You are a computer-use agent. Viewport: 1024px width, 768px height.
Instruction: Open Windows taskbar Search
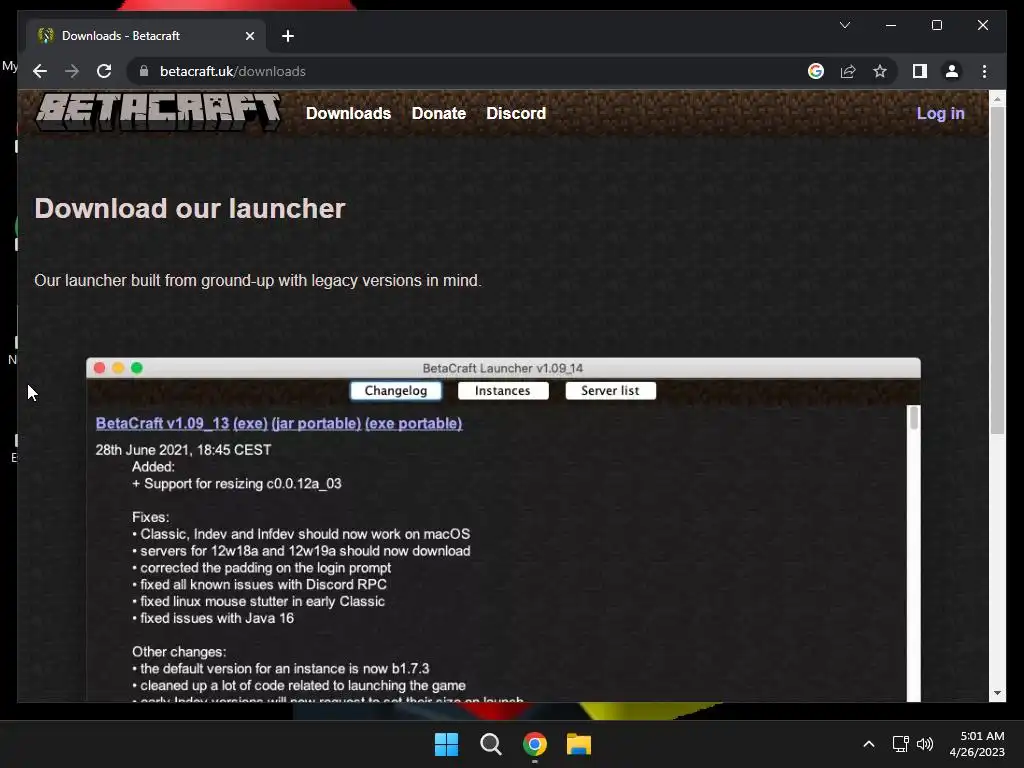click(x=490, y=744)
